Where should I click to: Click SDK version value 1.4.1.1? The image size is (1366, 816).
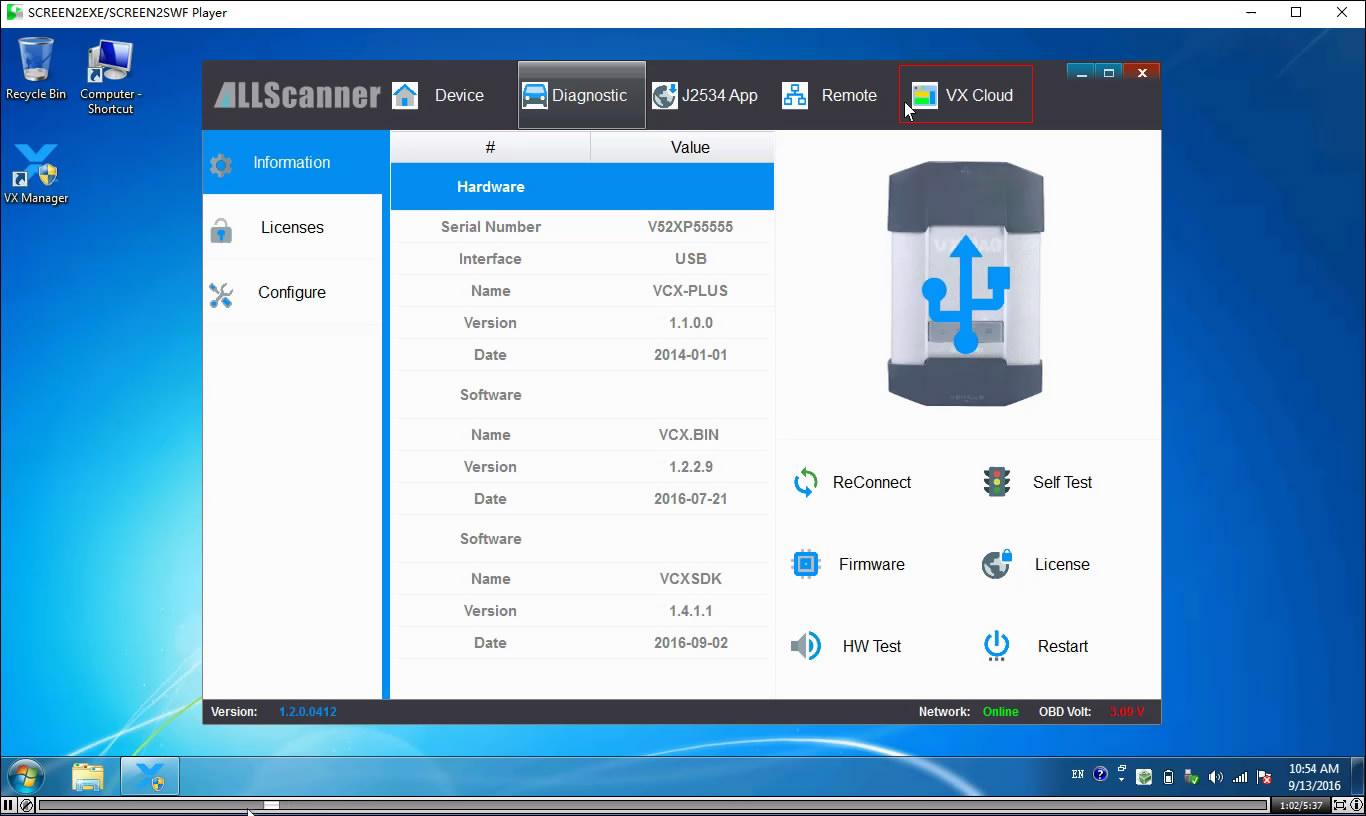click(690, 611)
